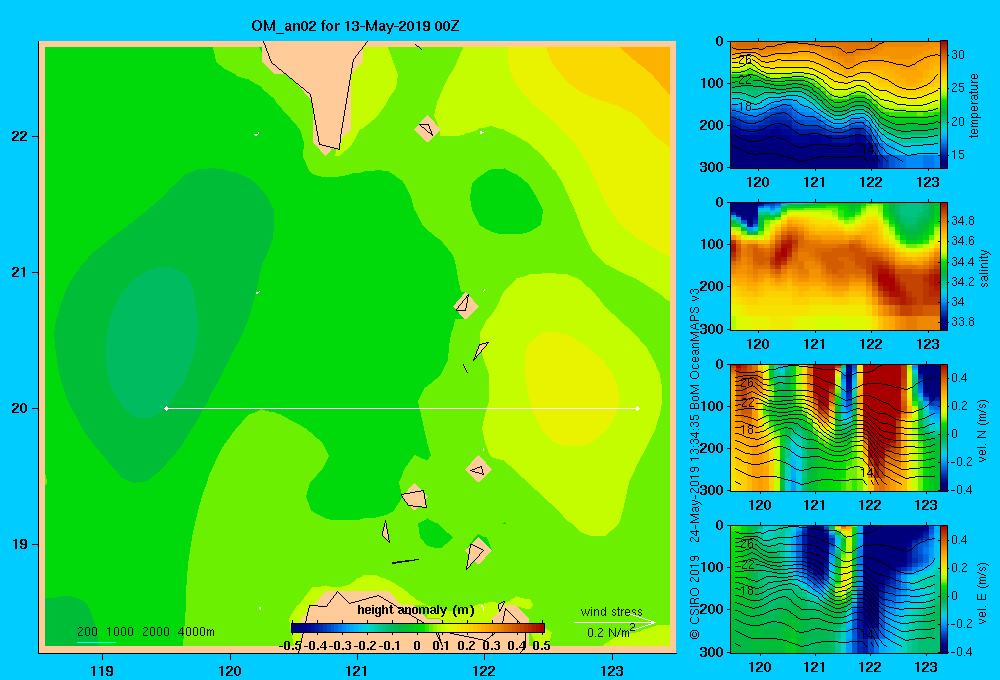Viewport: 1000px width, 680px height.
Task: Click the vertical "BoM OceanMAPS v3" text
Action: pos(695,348)
